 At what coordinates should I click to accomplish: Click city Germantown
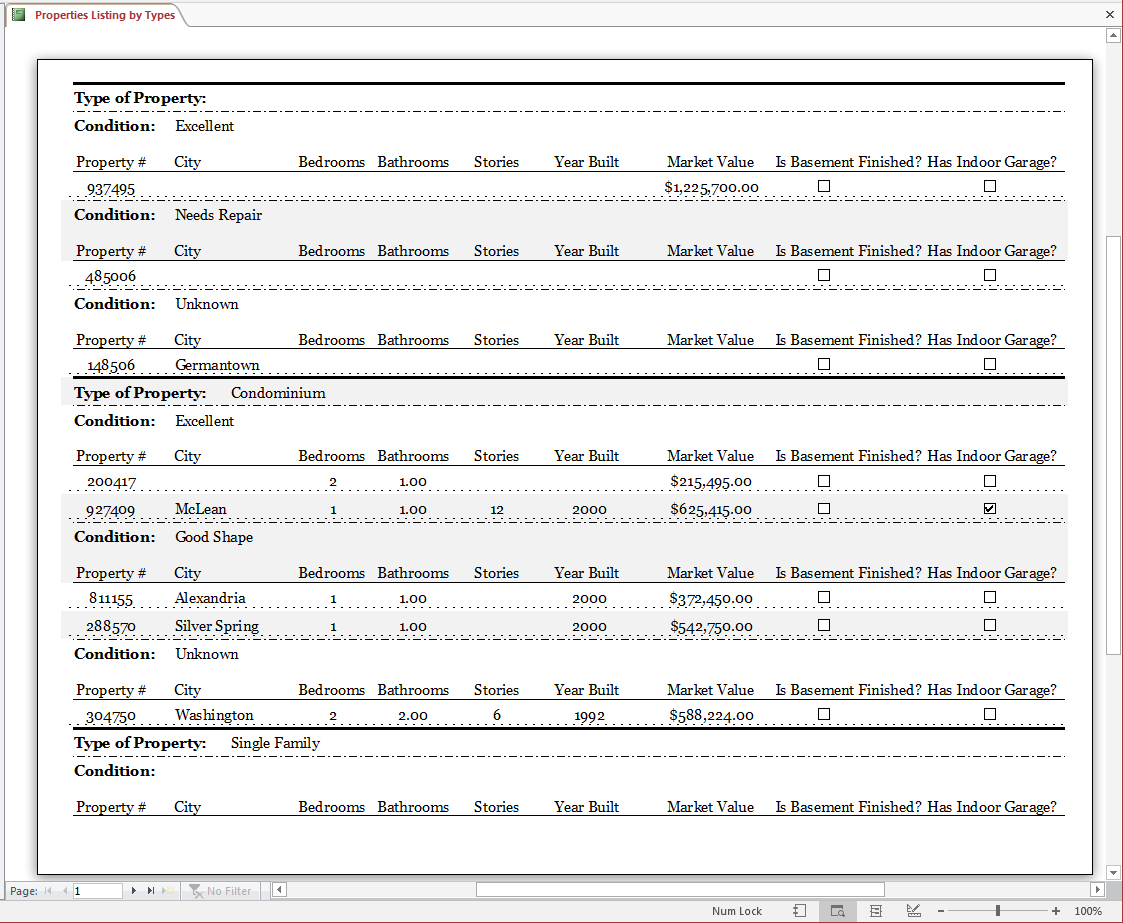tap(217, 365)
